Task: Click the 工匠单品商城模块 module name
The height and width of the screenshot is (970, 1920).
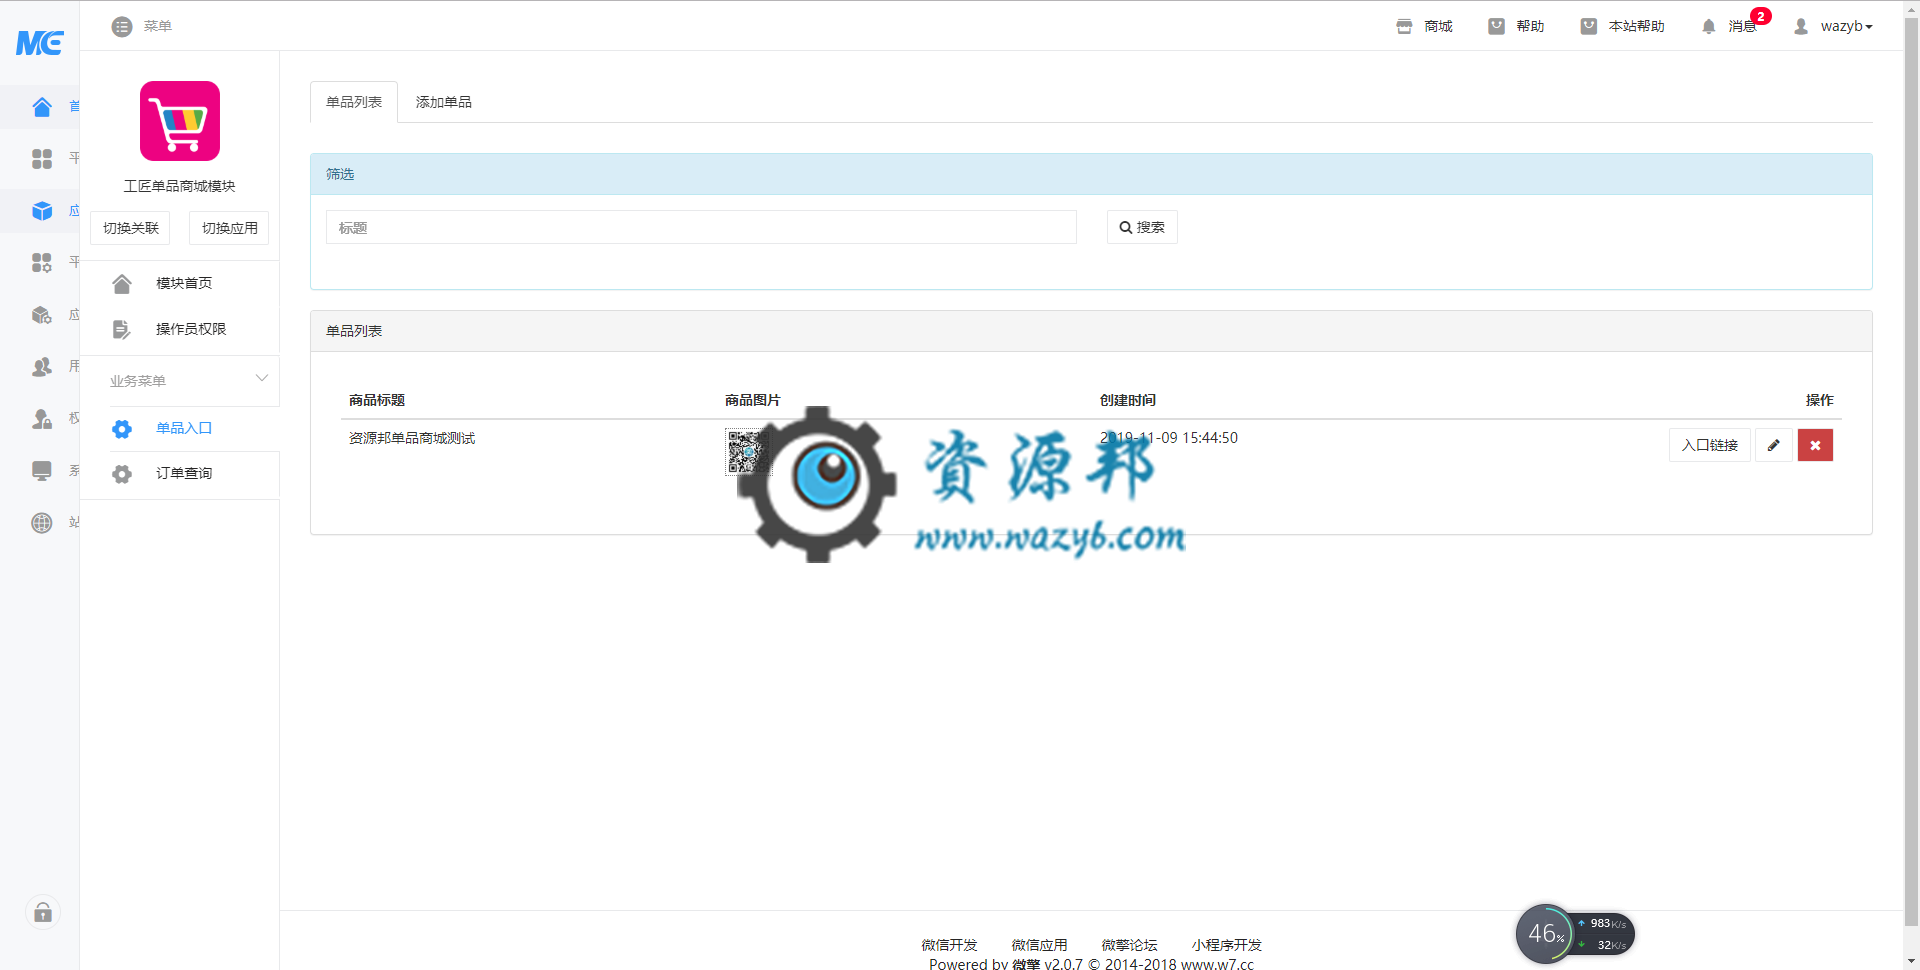Action: tap(180, 186)
